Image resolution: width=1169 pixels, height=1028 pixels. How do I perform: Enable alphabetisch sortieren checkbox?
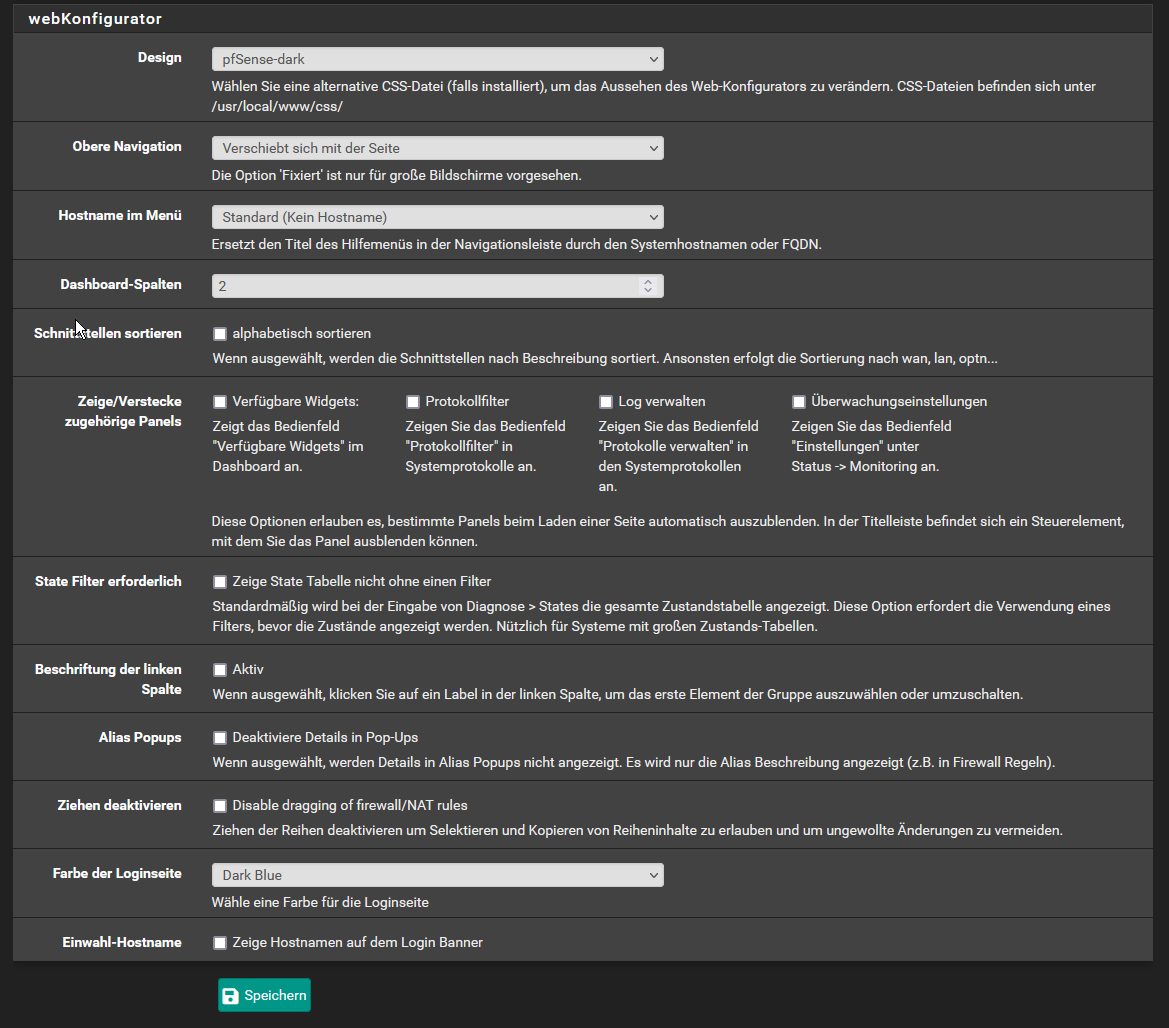[x=220, y=334]
